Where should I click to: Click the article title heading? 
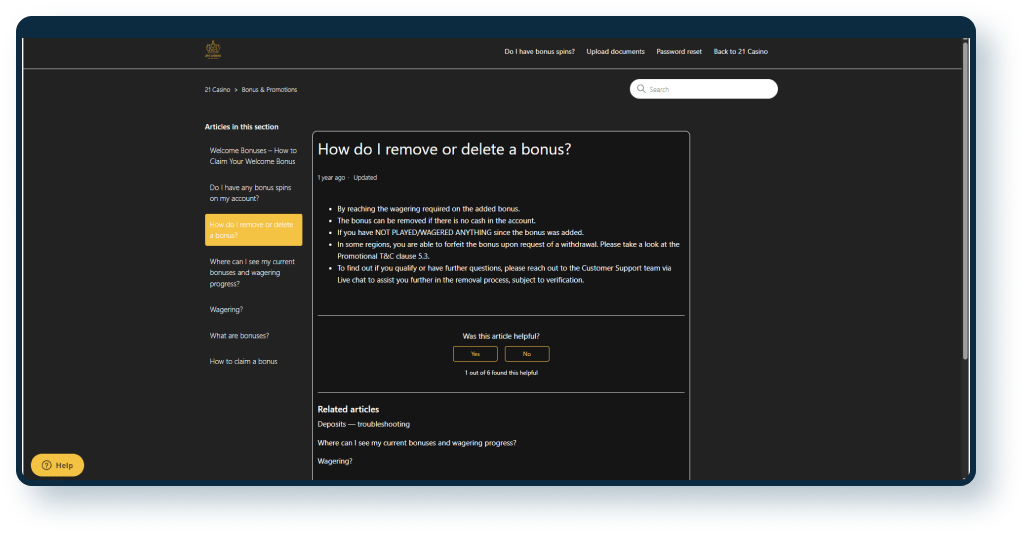click(444, 149)
